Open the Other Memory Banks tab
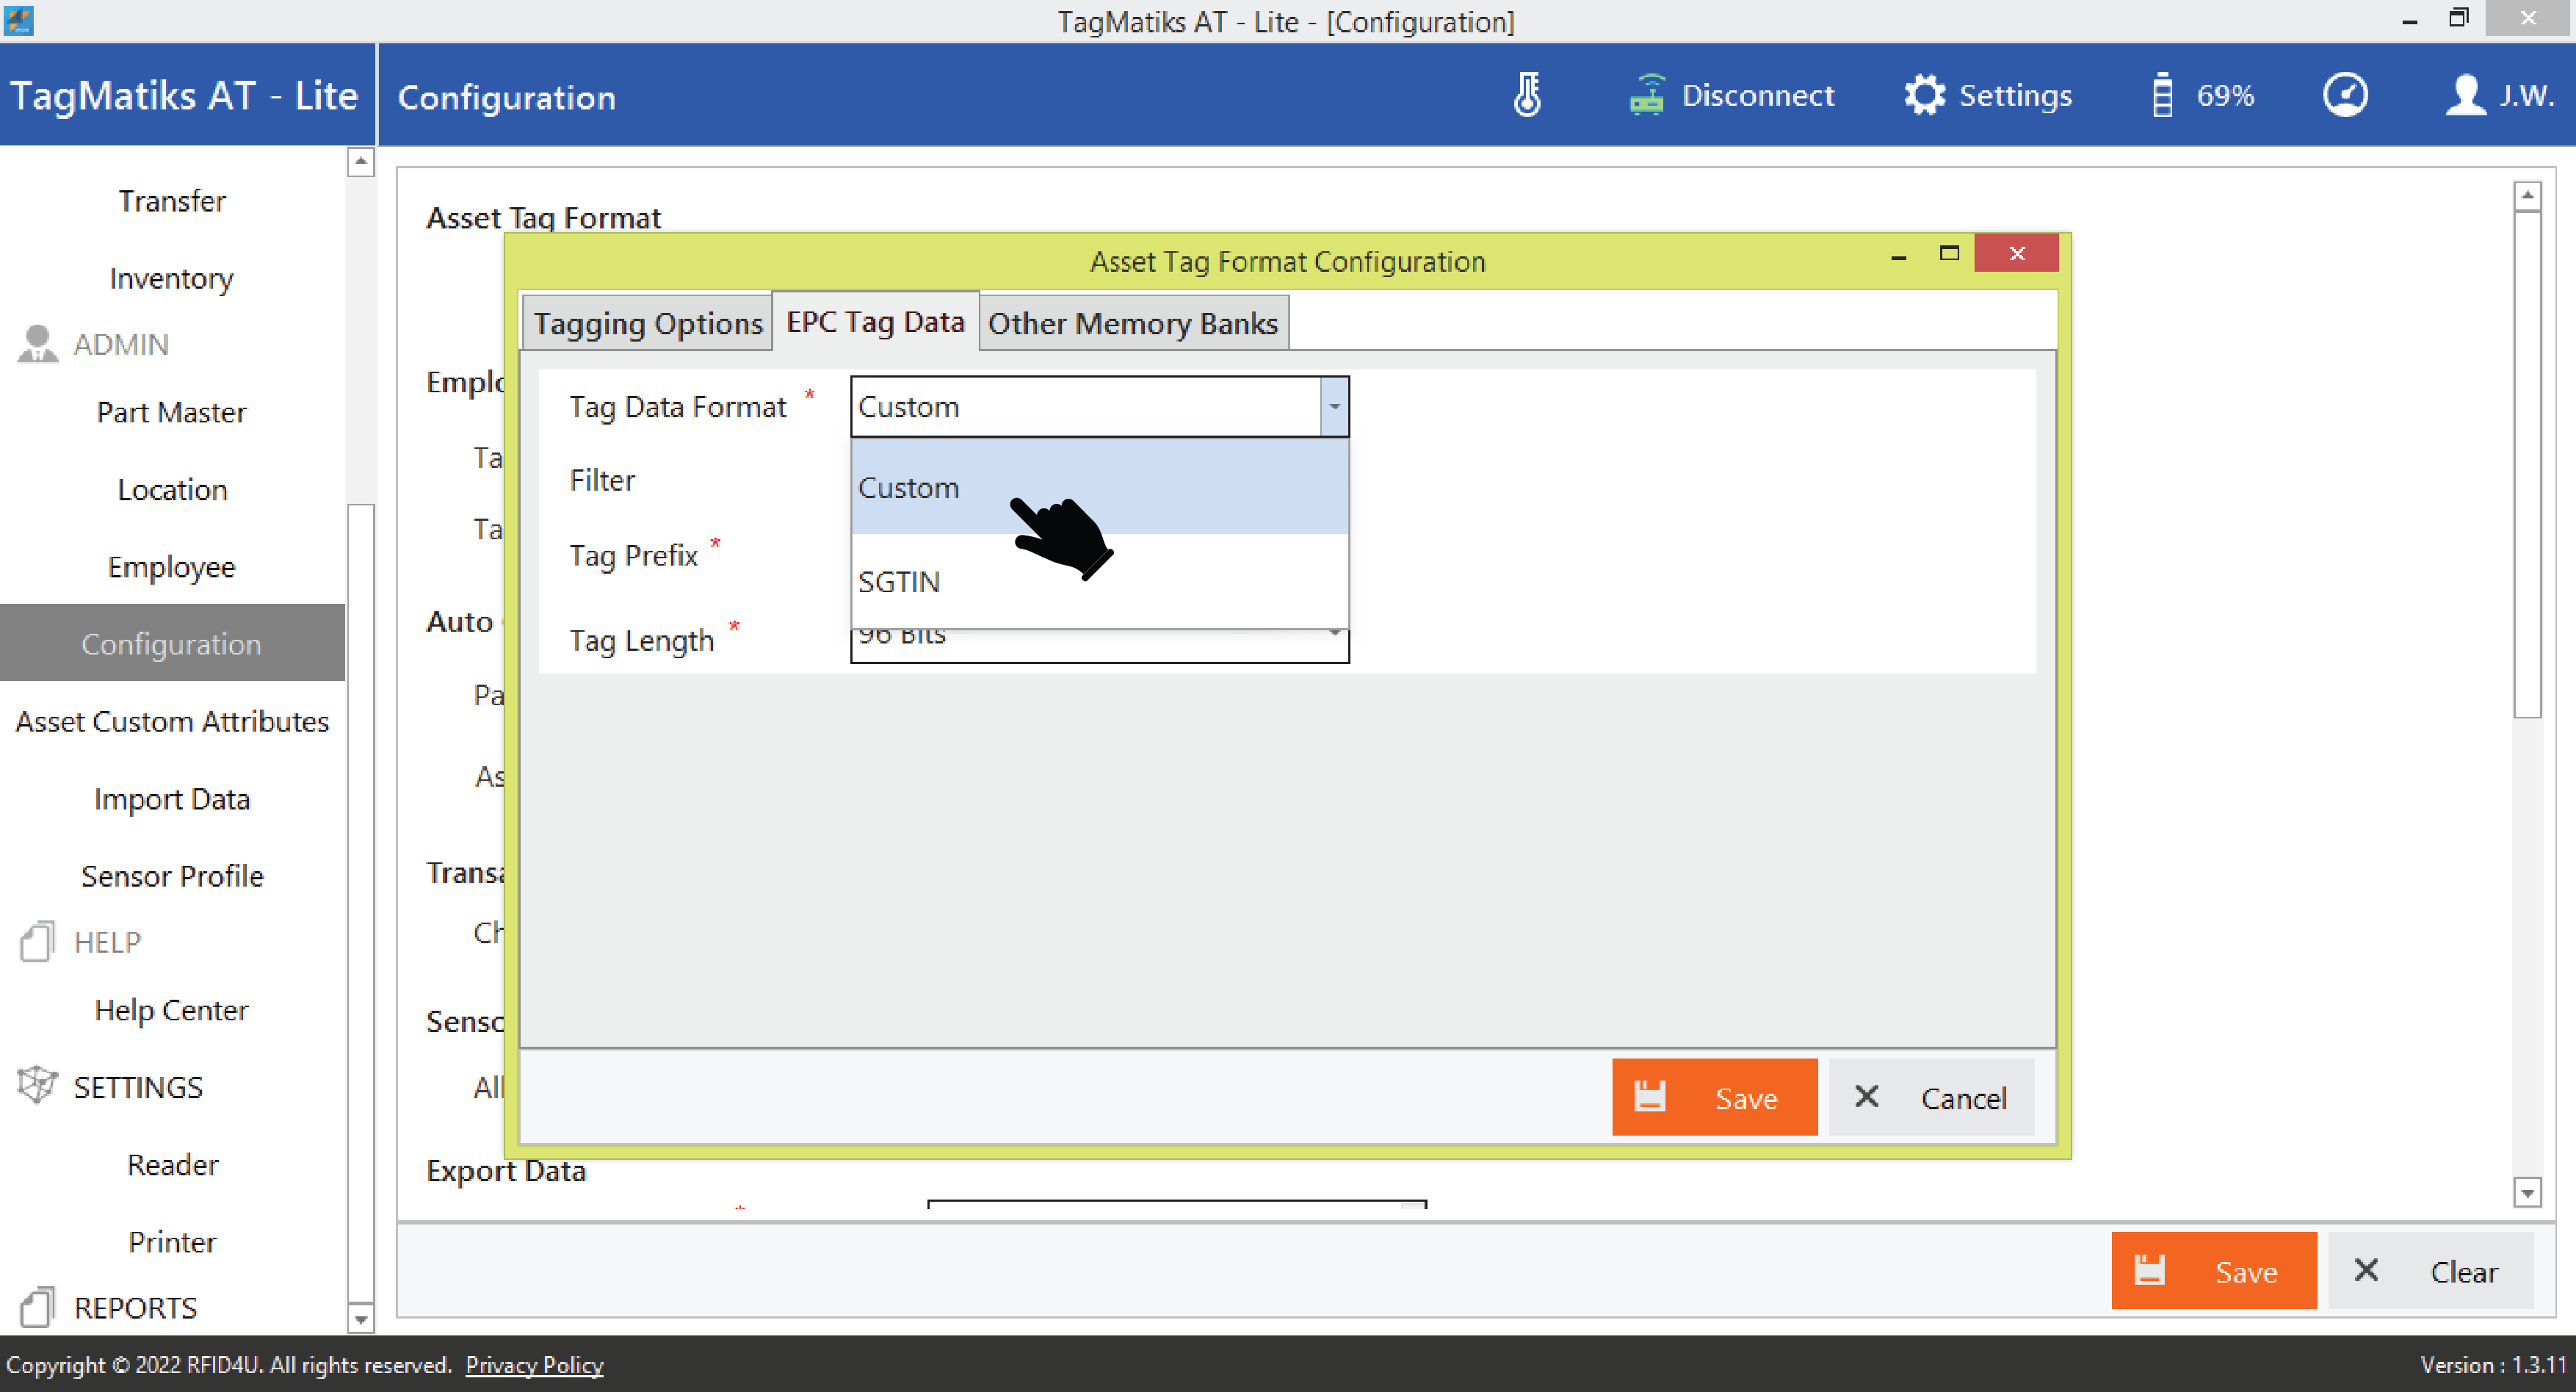The image size is (2576, 1392). coord(1133,324)
